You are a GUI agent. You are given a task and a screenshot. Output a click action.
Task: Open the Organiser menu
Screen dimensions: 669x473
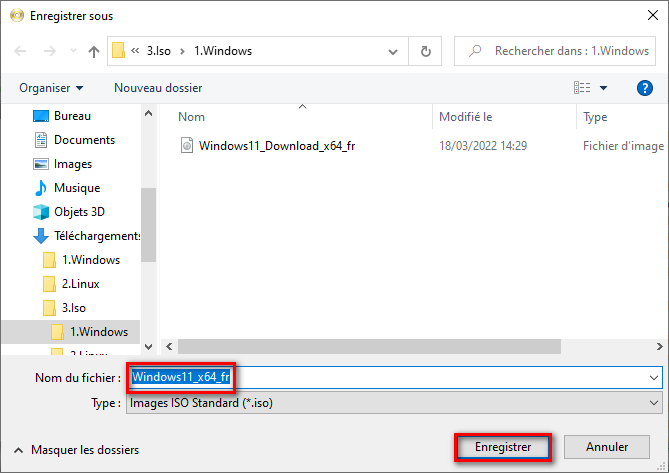coord(51,88)
